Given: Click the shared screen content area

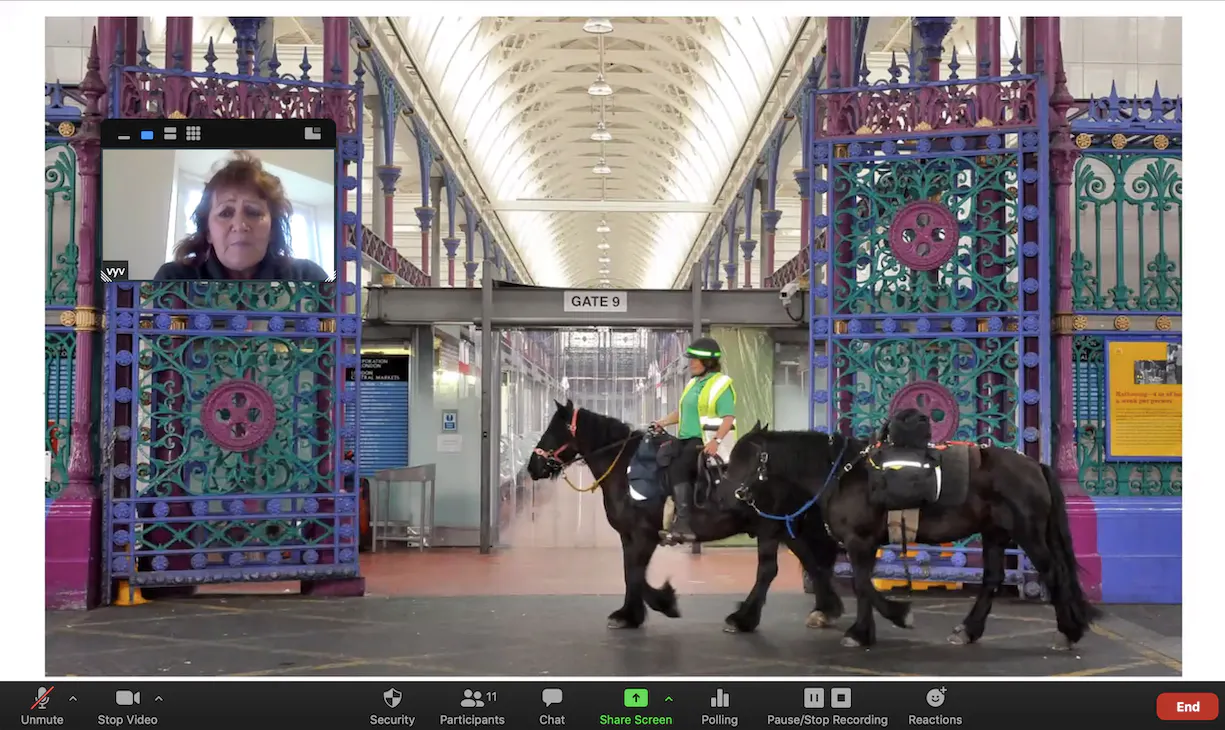Looking at the screenshot, I should pyautogui.click(x=613, y=345).
